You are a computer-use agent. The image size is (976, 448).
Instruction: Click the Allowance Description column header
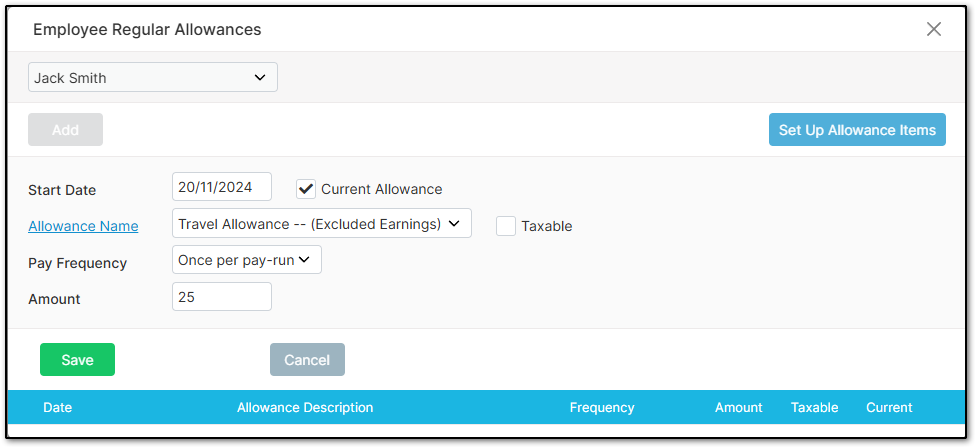click(305, 408)
